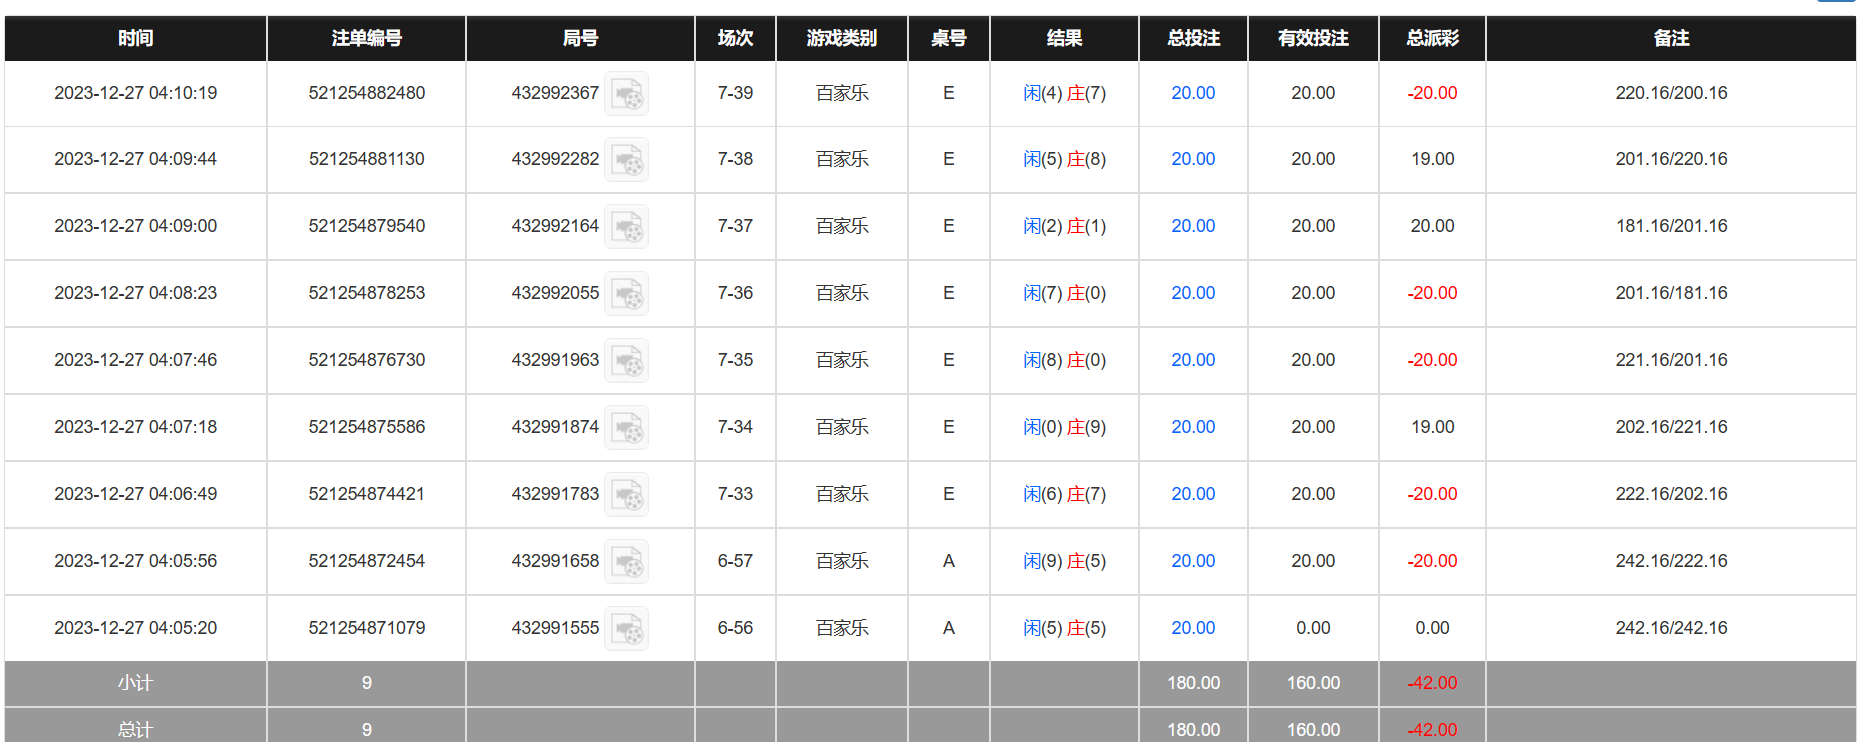Click the 局号 column header
Screen dimensions: 1871x742
581,38
